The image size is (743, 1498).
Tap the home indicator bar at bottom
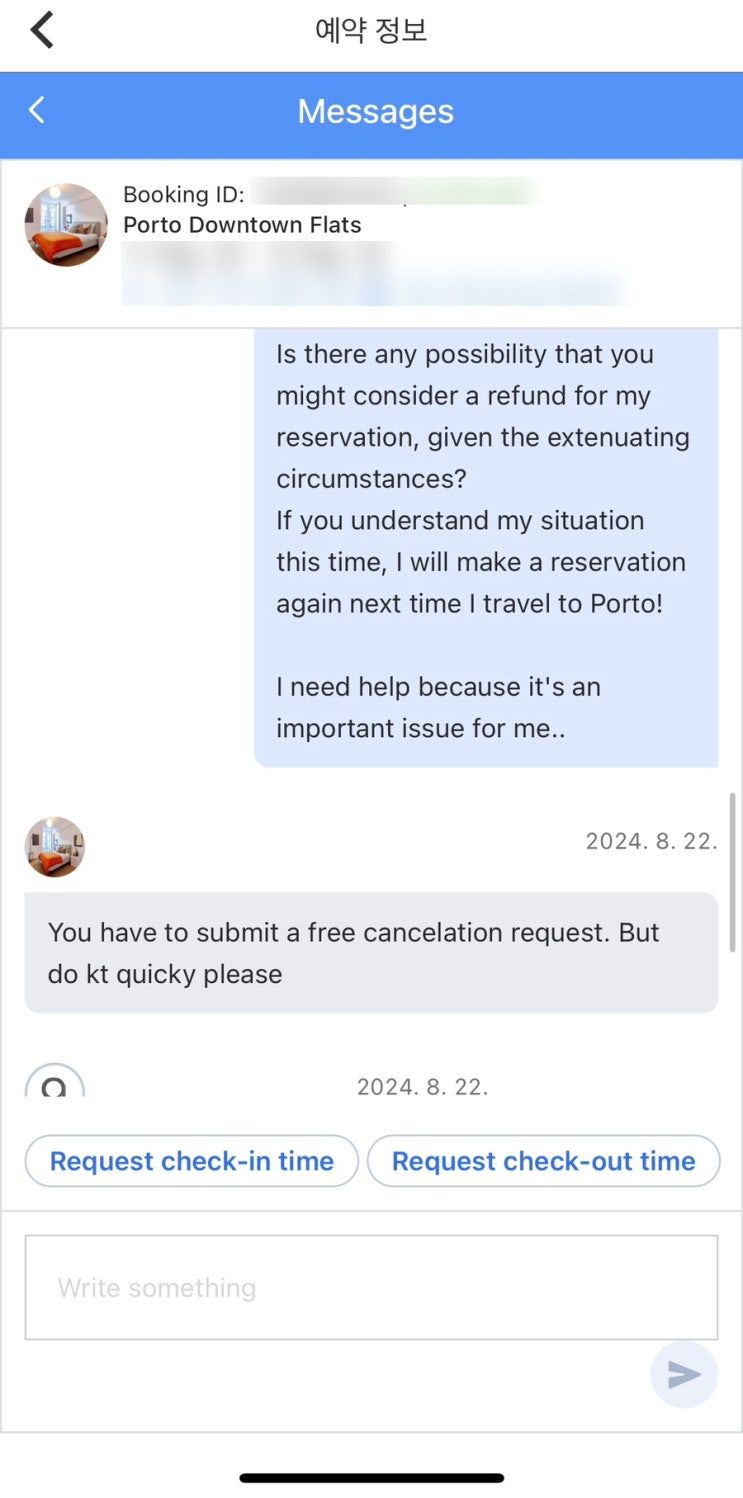371,1477
